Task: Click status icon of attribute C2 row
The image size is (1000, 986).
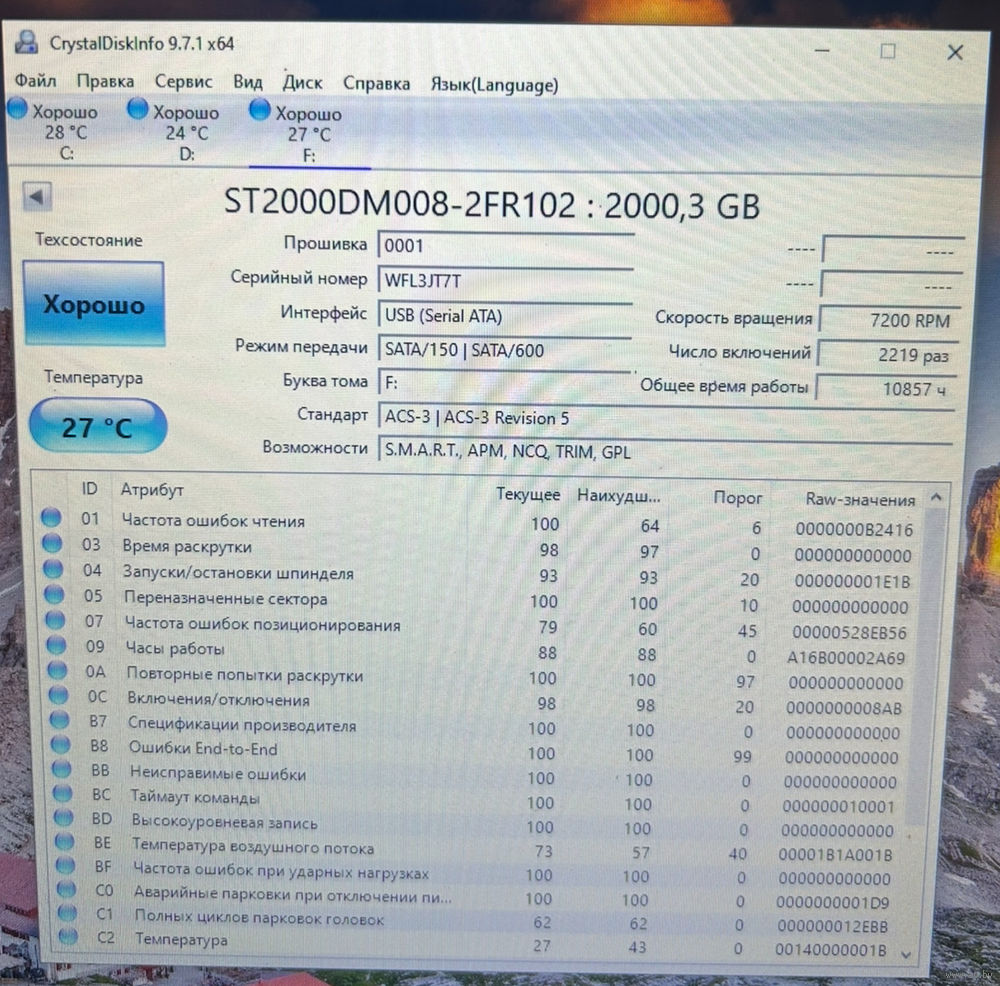Action: click(x=68, y=936)
